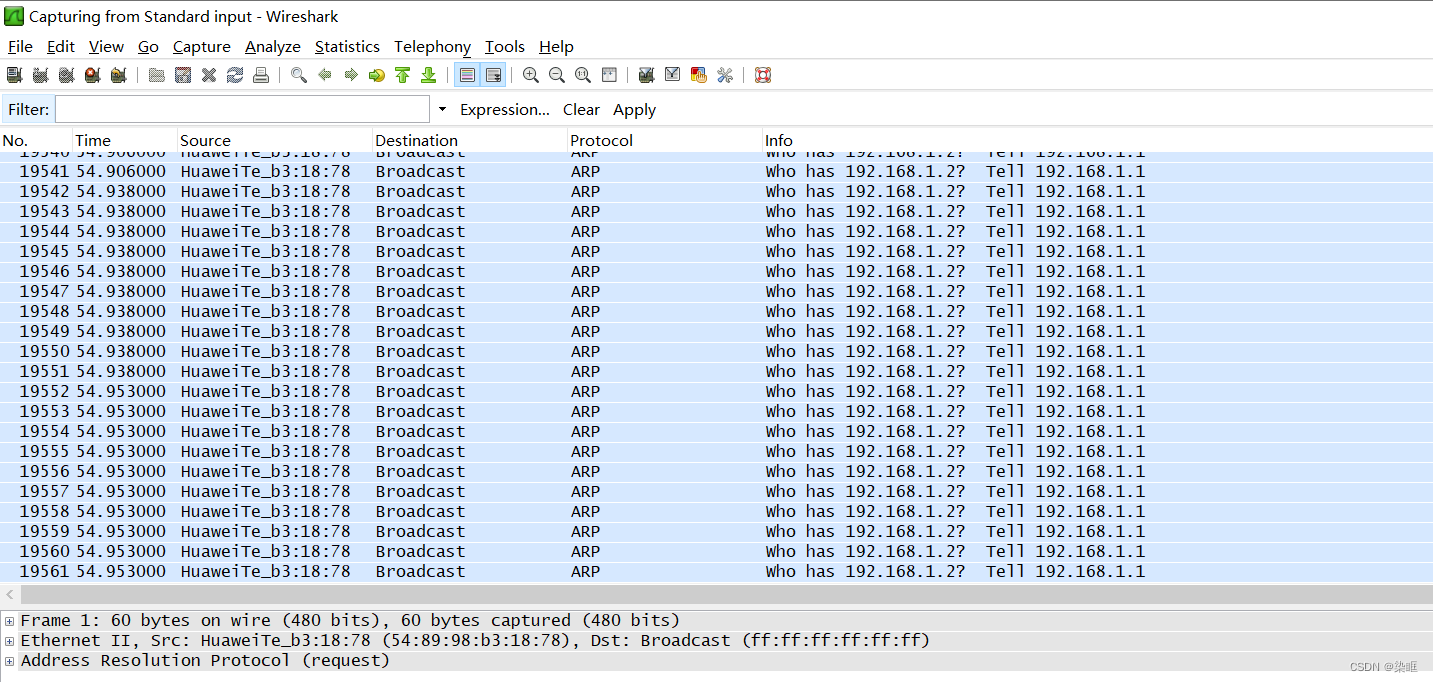Sort by the Destination column header

(470, 140)
